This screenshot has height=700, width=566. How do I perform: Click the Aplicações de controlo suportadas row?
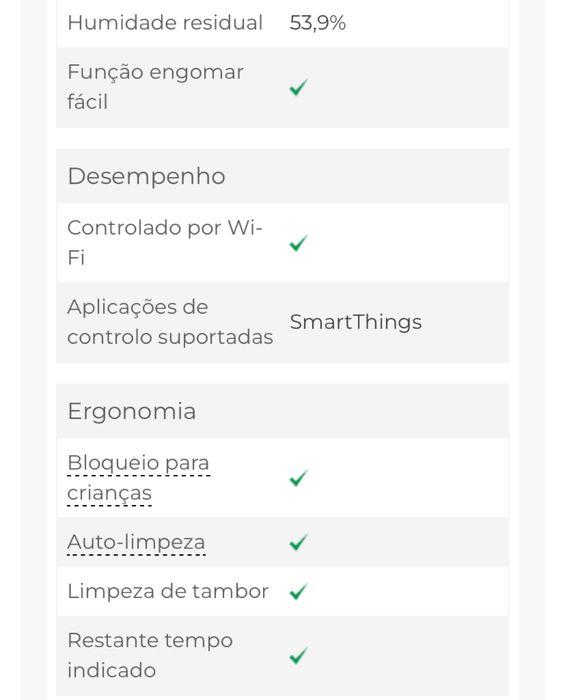tap(283, 322)
